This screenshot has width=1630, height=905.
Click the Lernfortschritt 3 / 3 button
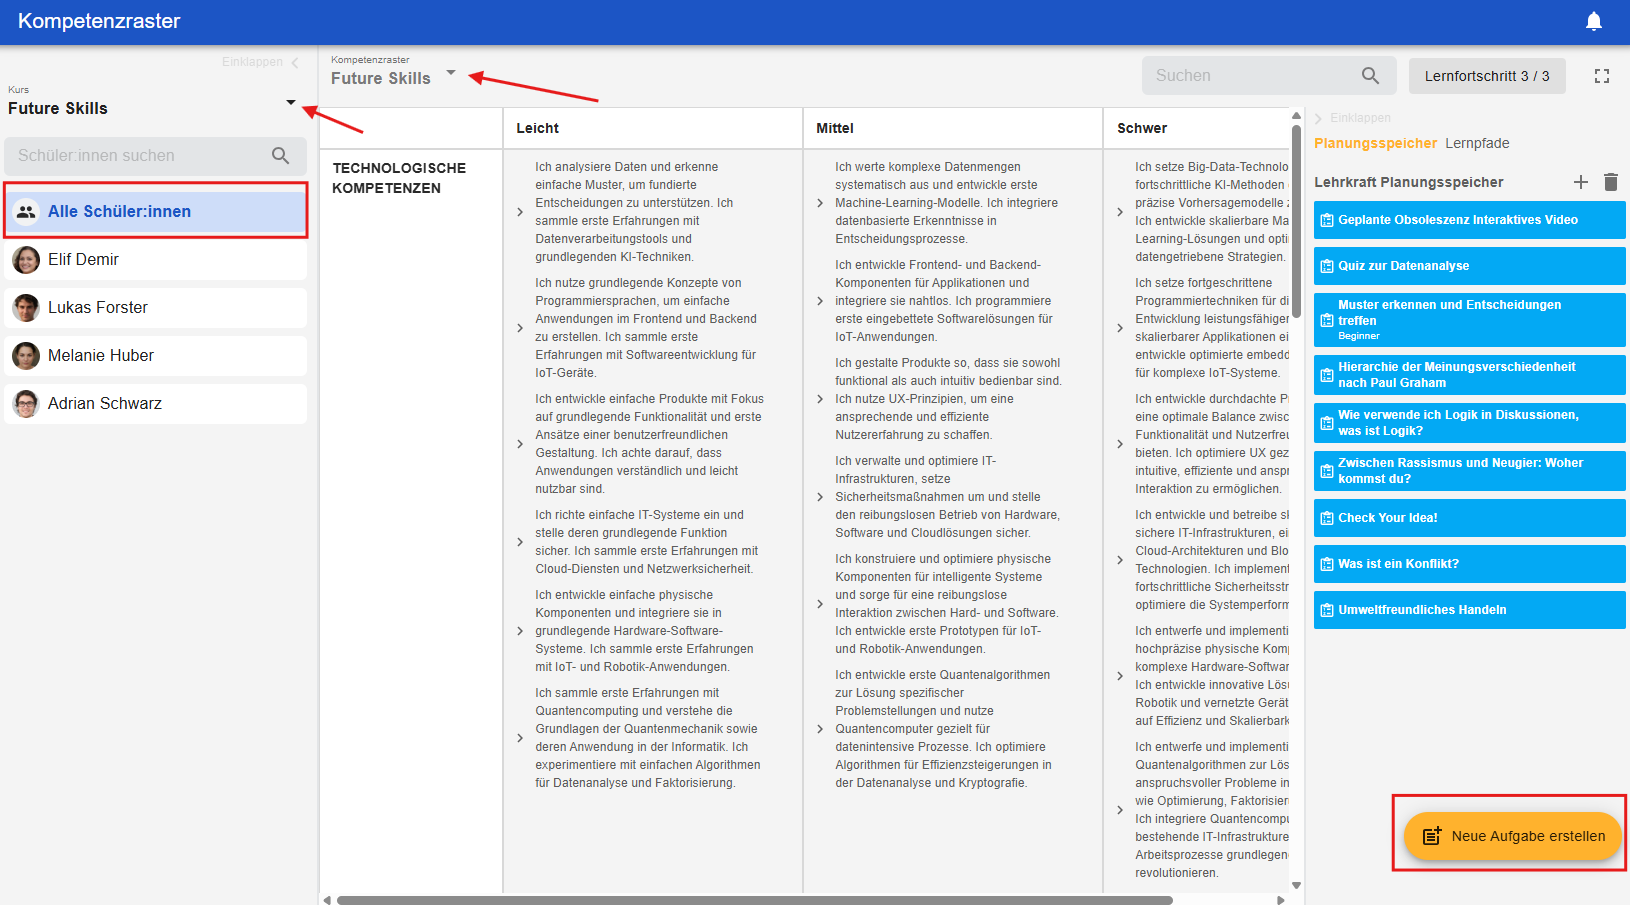[1486, 76]
